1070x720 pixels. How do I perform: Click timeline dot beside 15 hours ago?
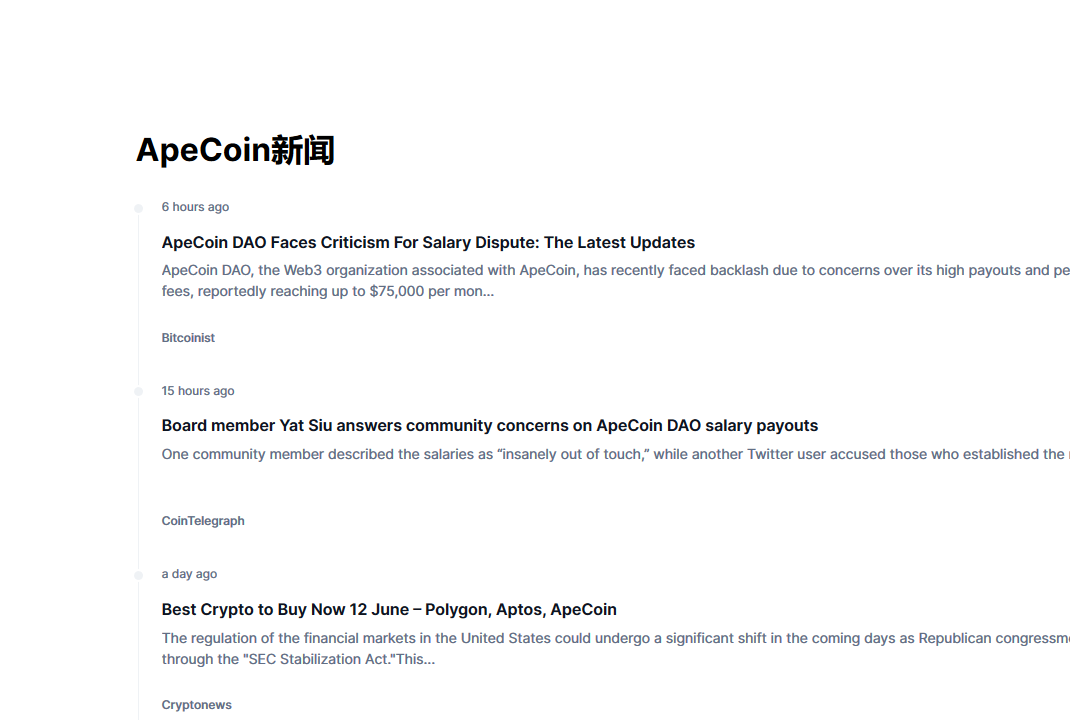coord(139,391)
